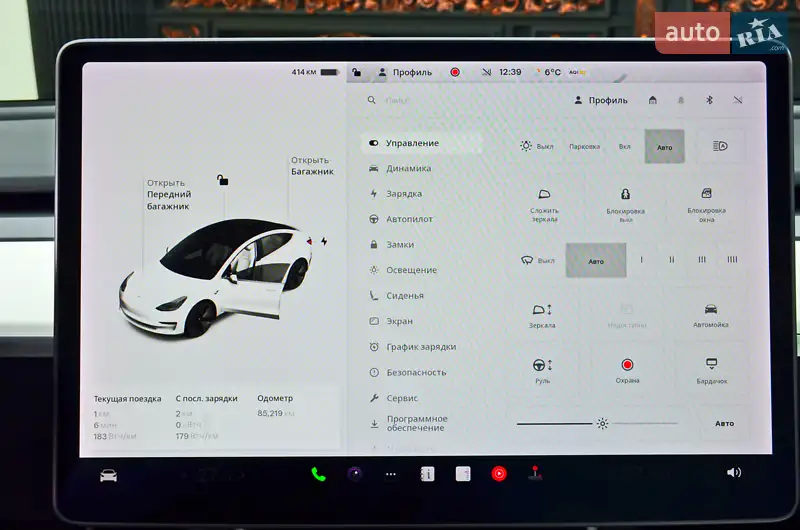Viewport: 800px width, 530px height.
Task: Tap the red Sentry indicator in status bar
Action: [x=455, y=72]
